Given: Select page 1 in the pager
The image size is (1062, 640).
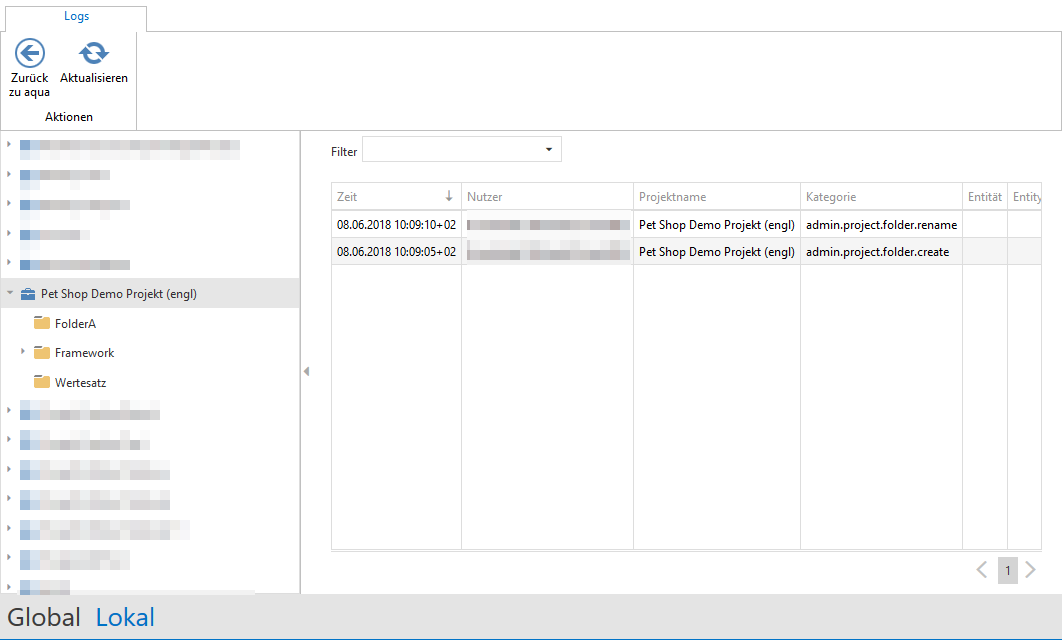Looking at the screenshot, I should click(1007, 571).
